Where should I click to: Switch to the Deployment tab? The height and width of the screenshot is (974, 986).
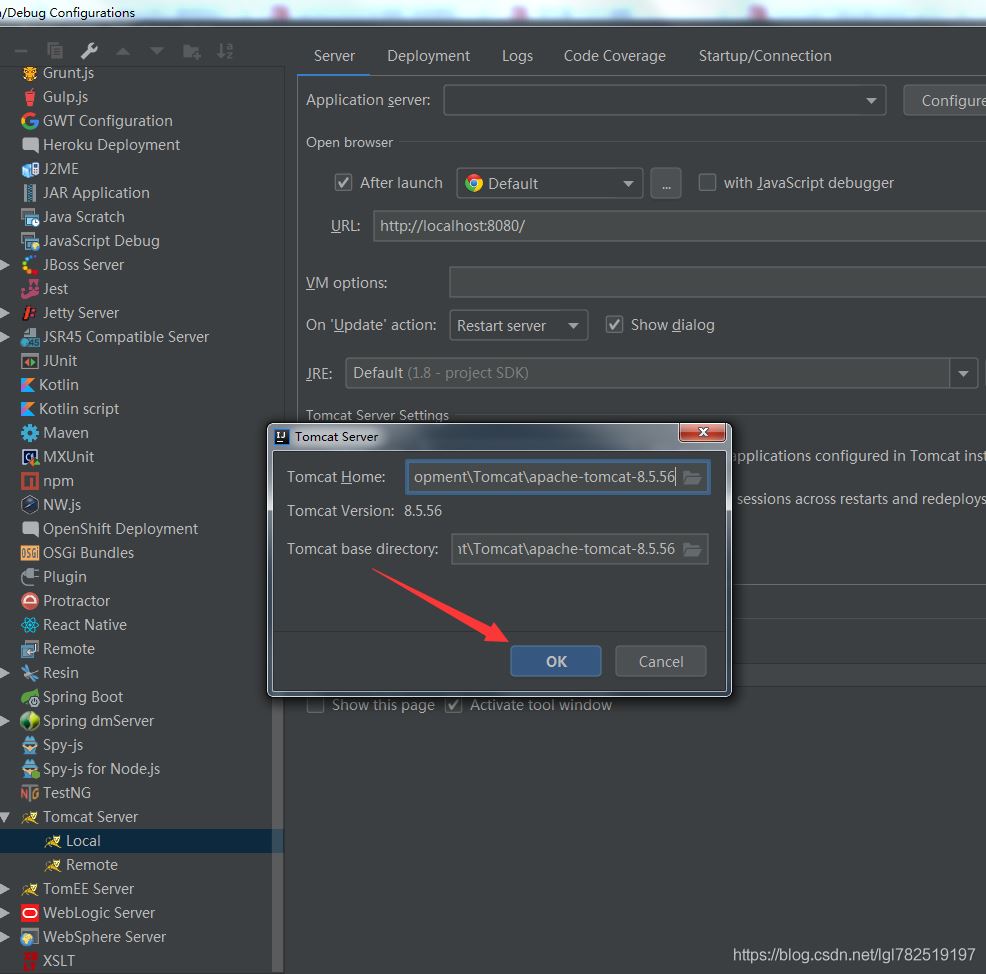click(428, 56)
